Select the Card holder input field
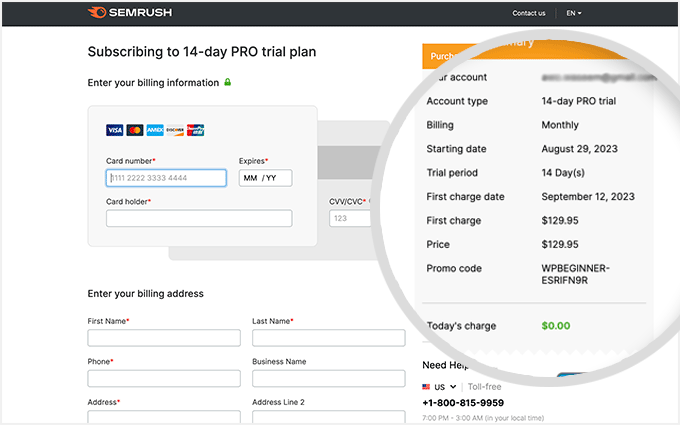Screen dimensions: 680x425 point(199,218)
